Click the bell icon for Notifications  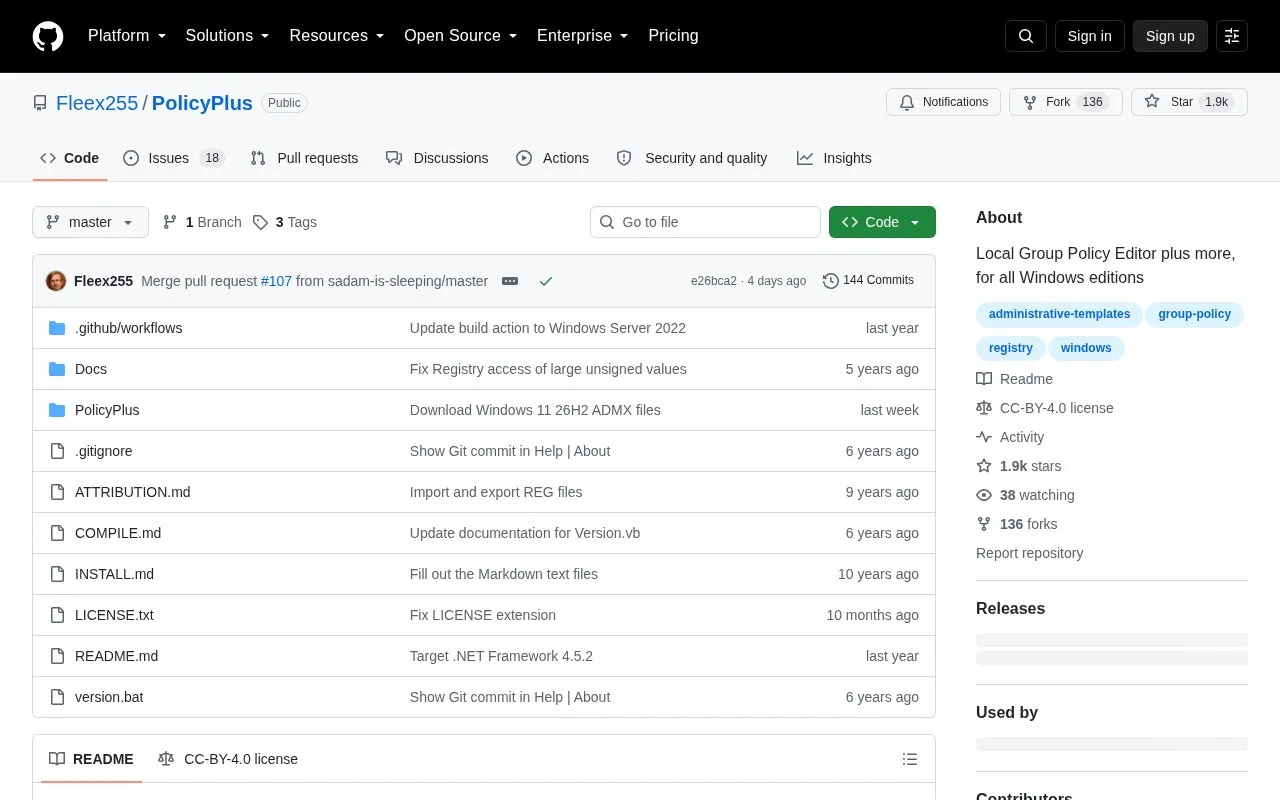(907, 102)
